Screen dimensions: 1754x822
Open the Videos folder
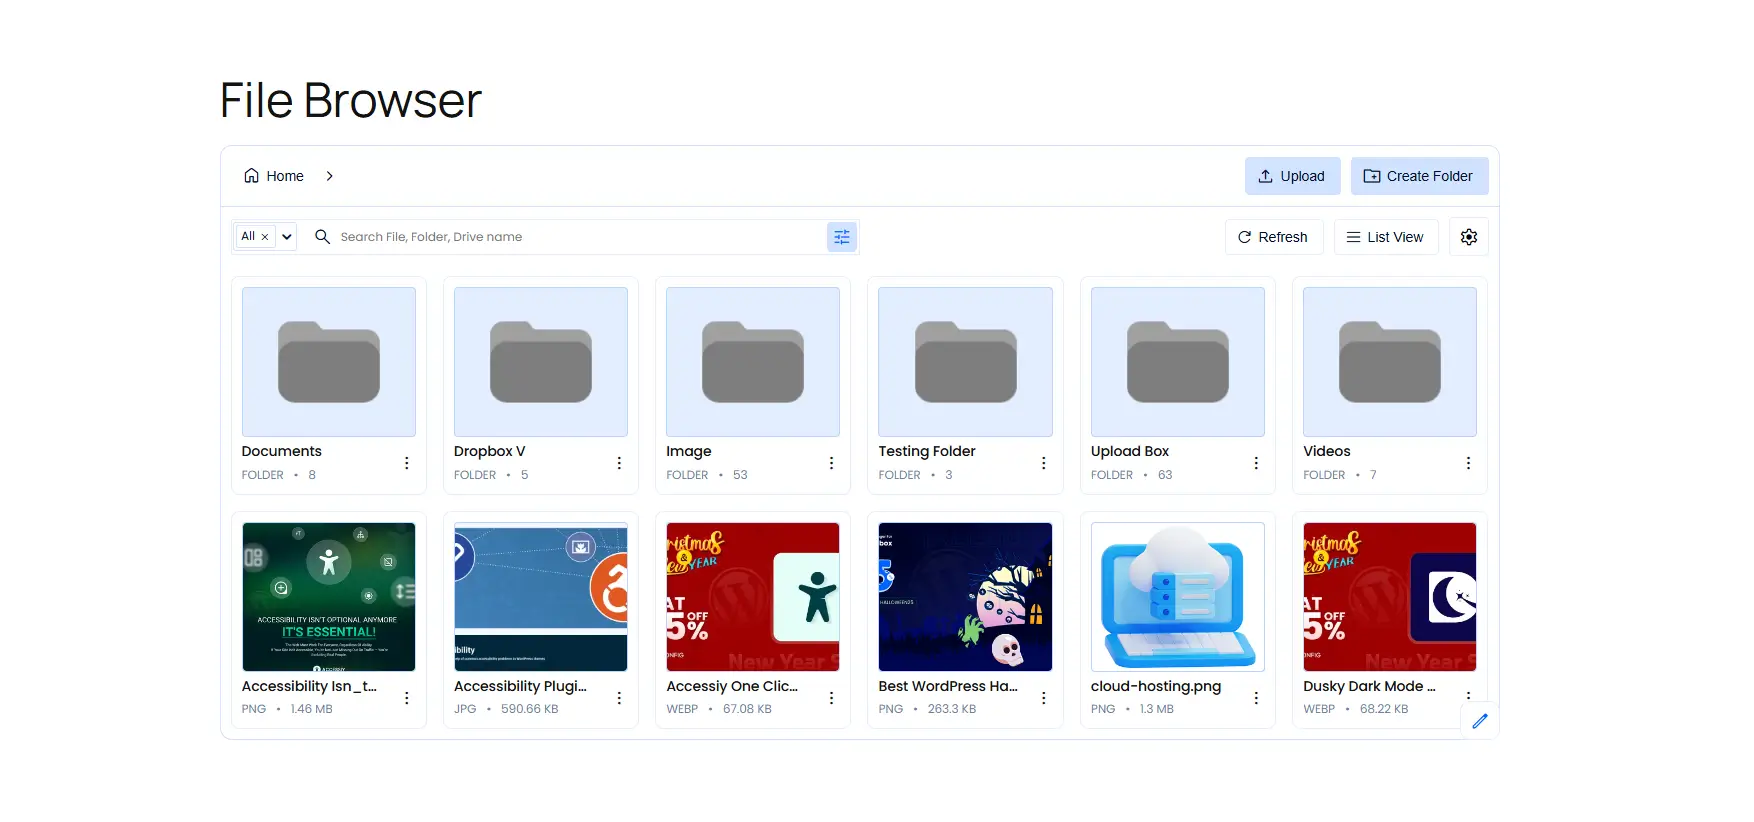[1390, 362]
